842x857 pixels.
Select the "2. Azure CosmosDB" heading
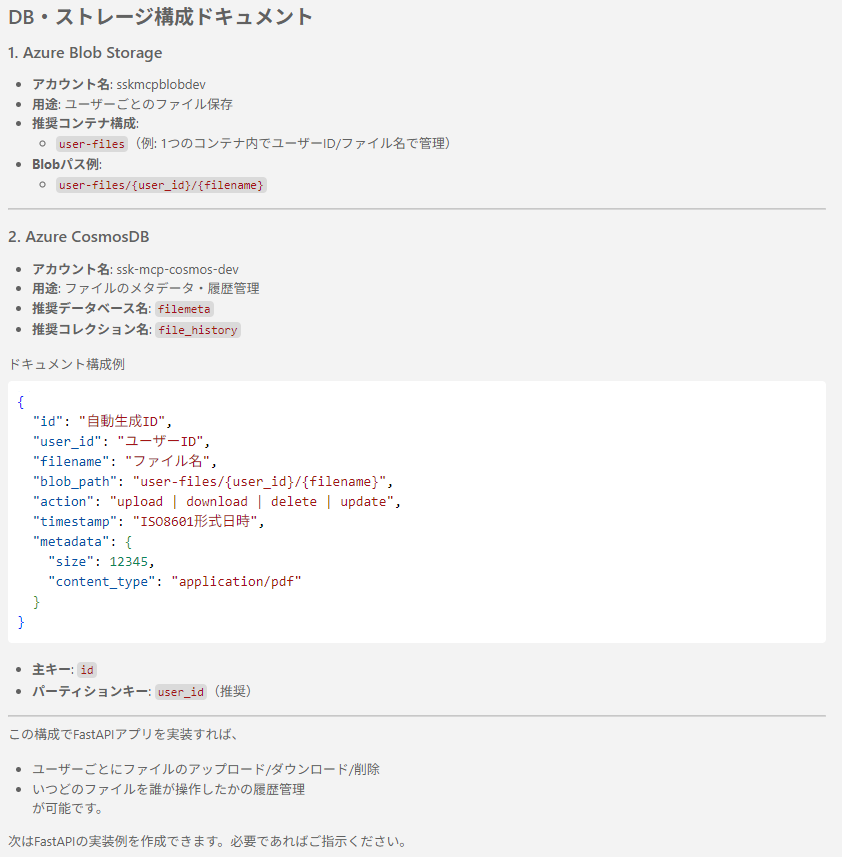[x=78, y=237]
